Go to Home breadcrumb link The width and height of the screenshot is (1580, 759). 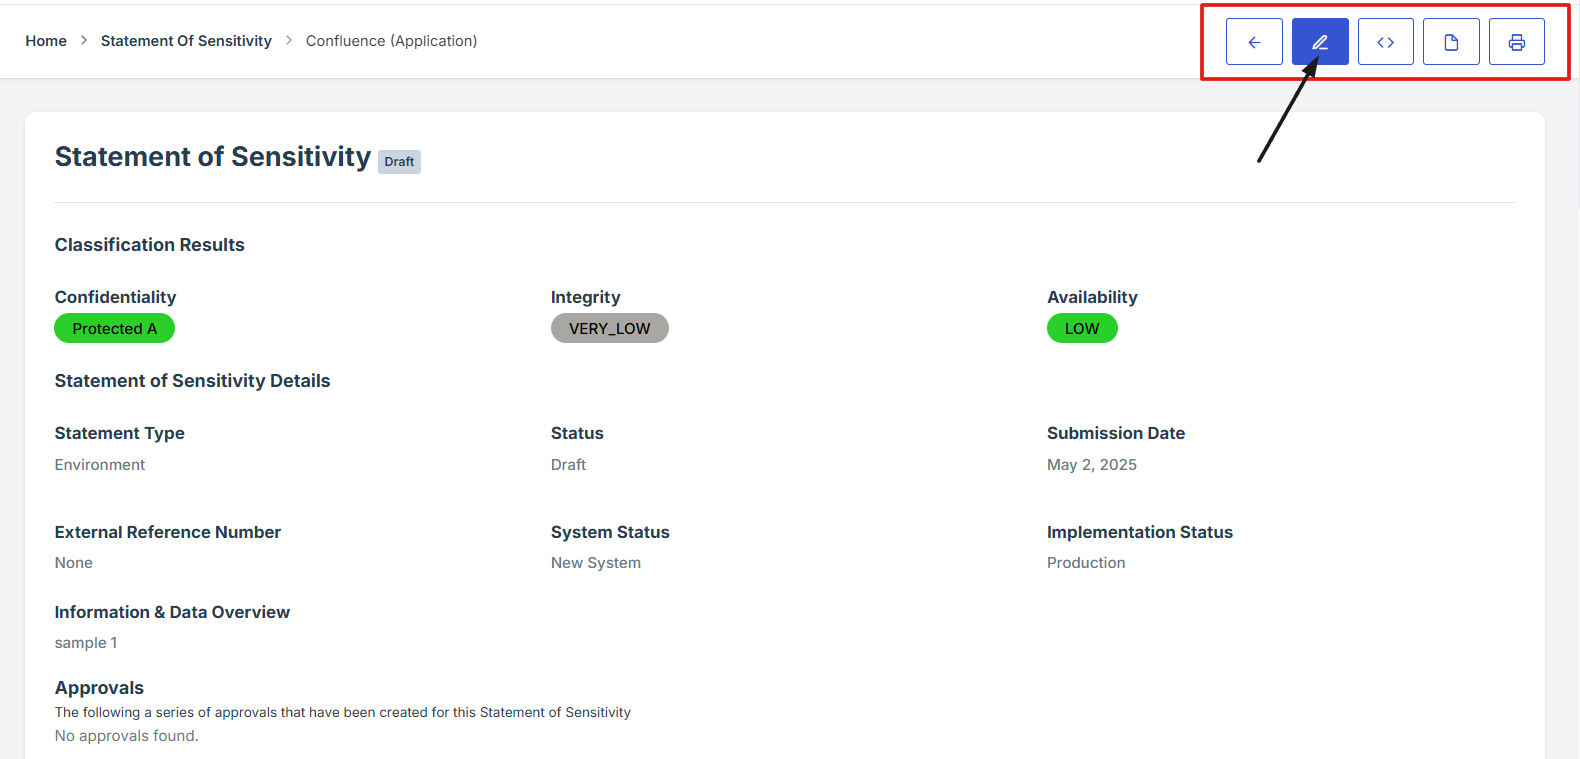tap(46, 41)
